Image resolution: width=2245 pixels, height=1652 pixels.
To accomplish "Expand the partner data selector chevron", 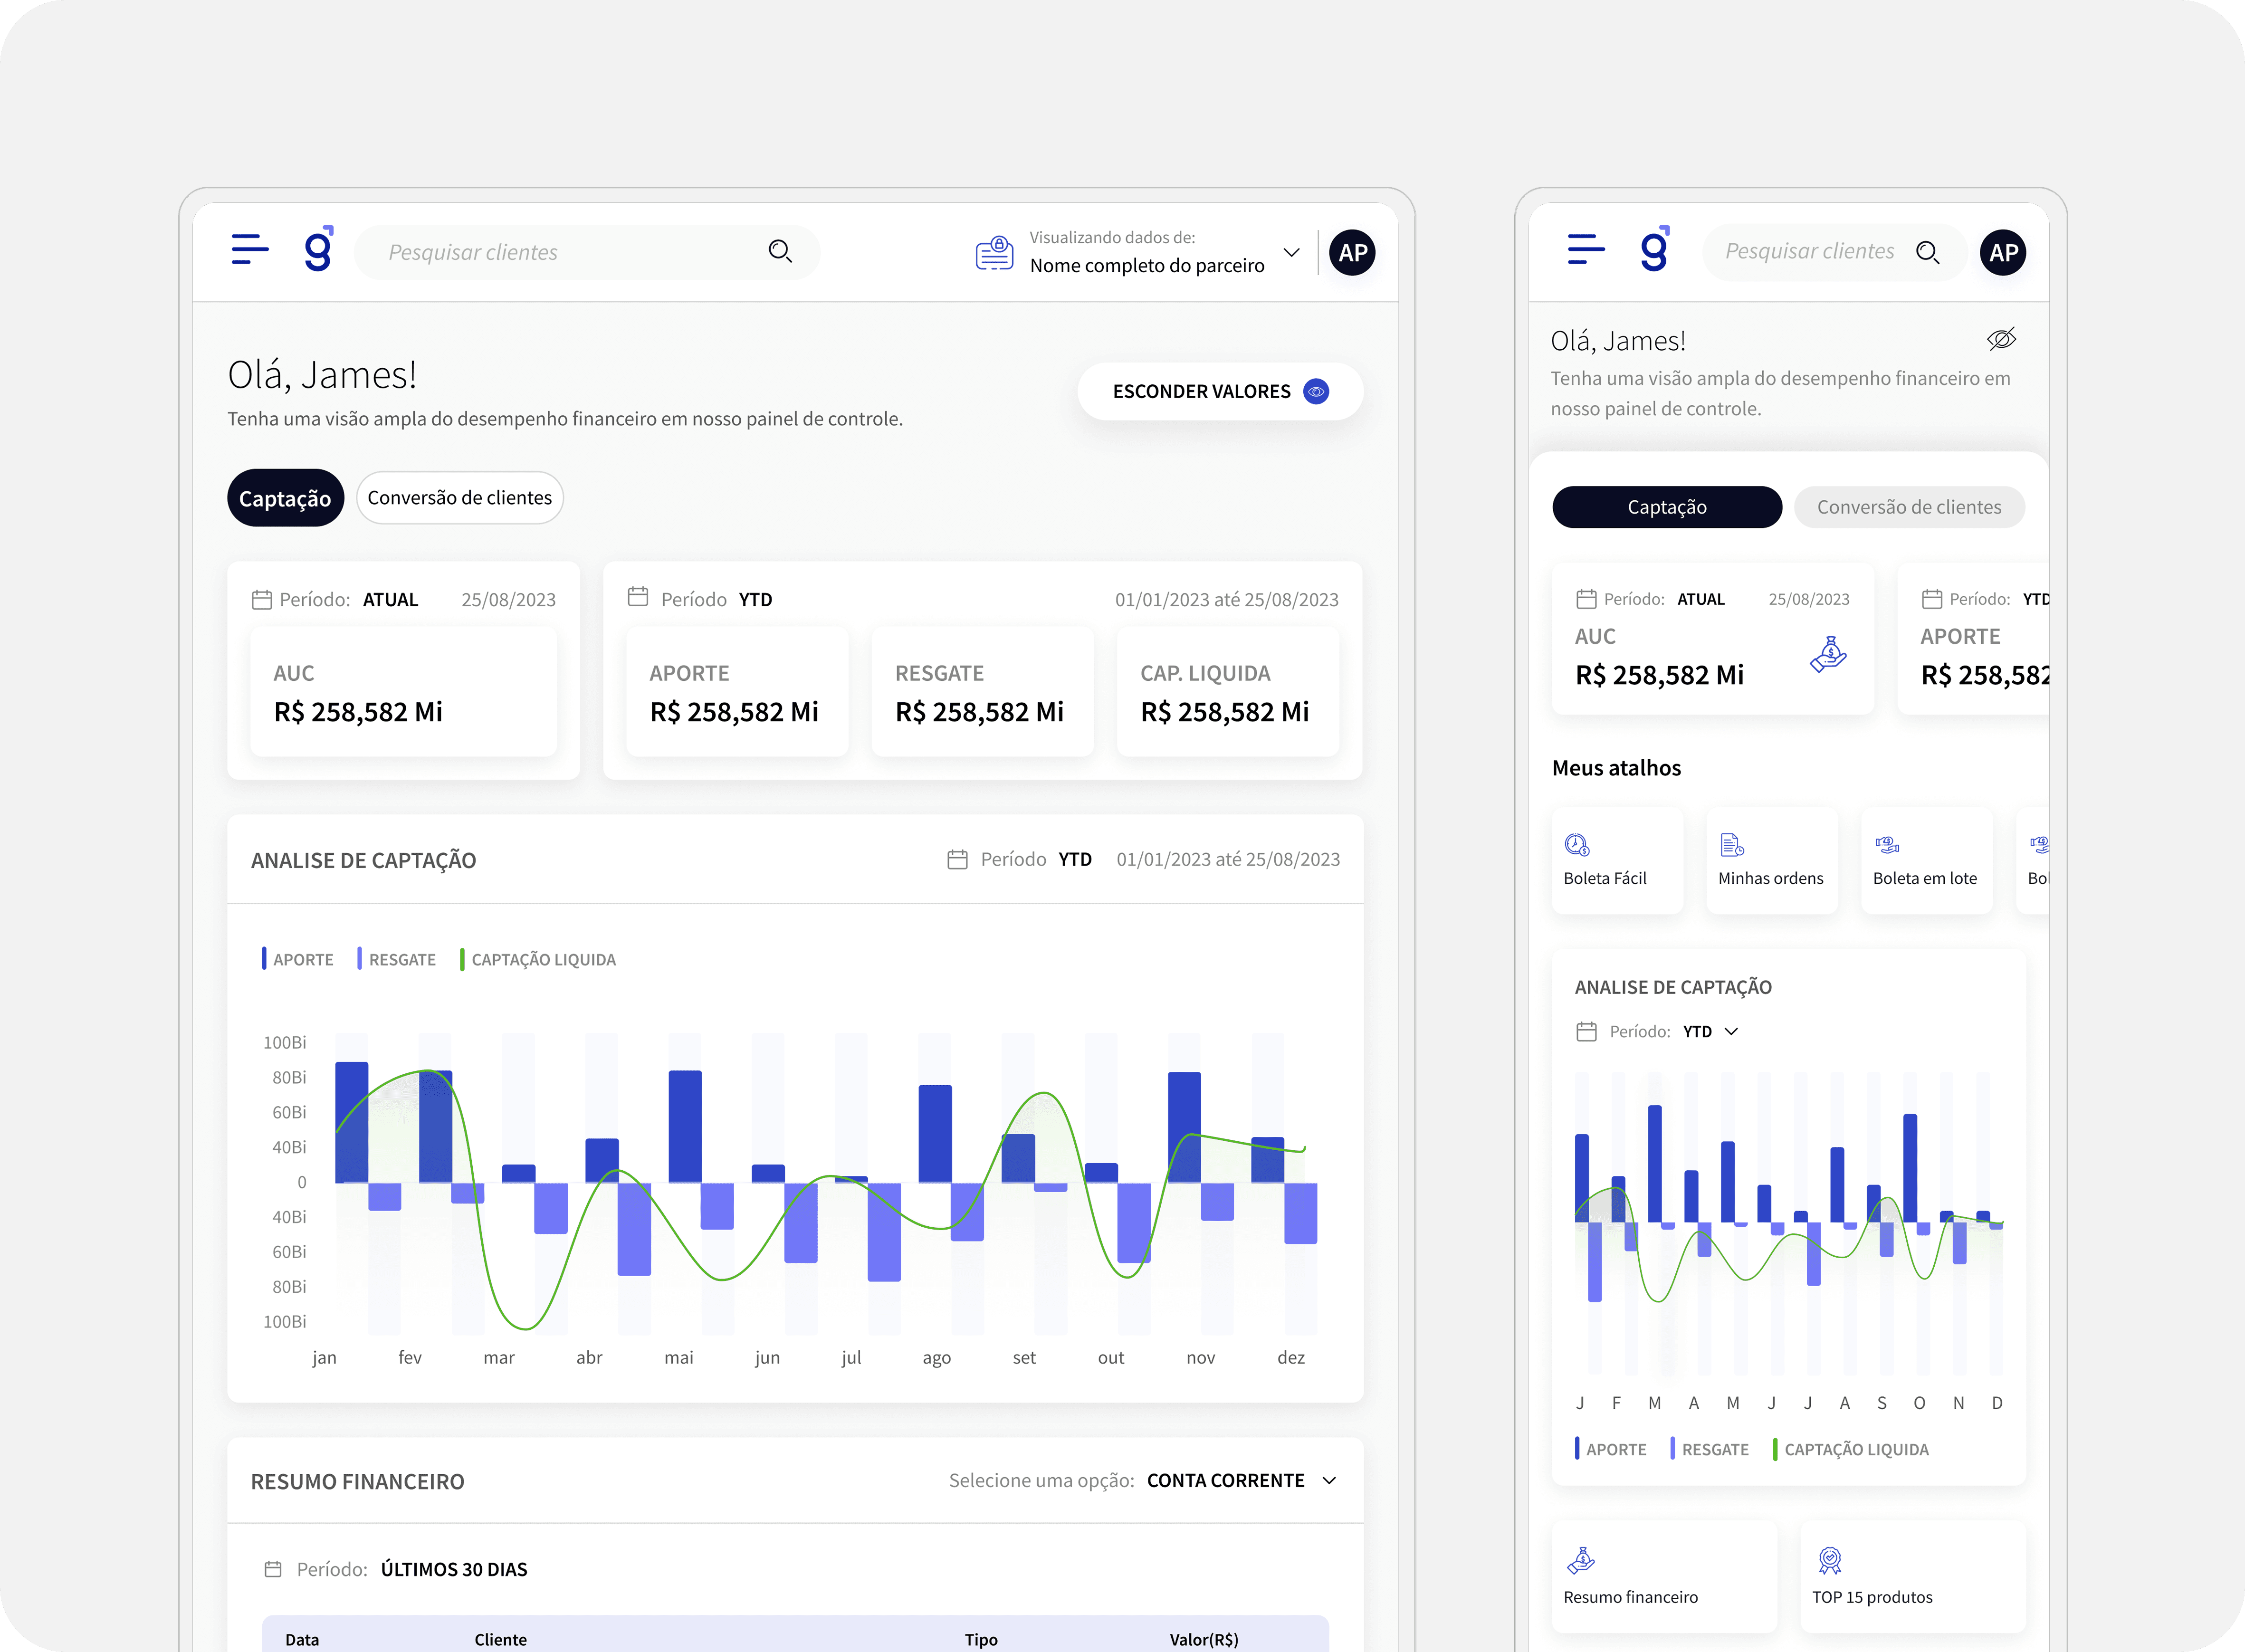I will [1291, 252].
